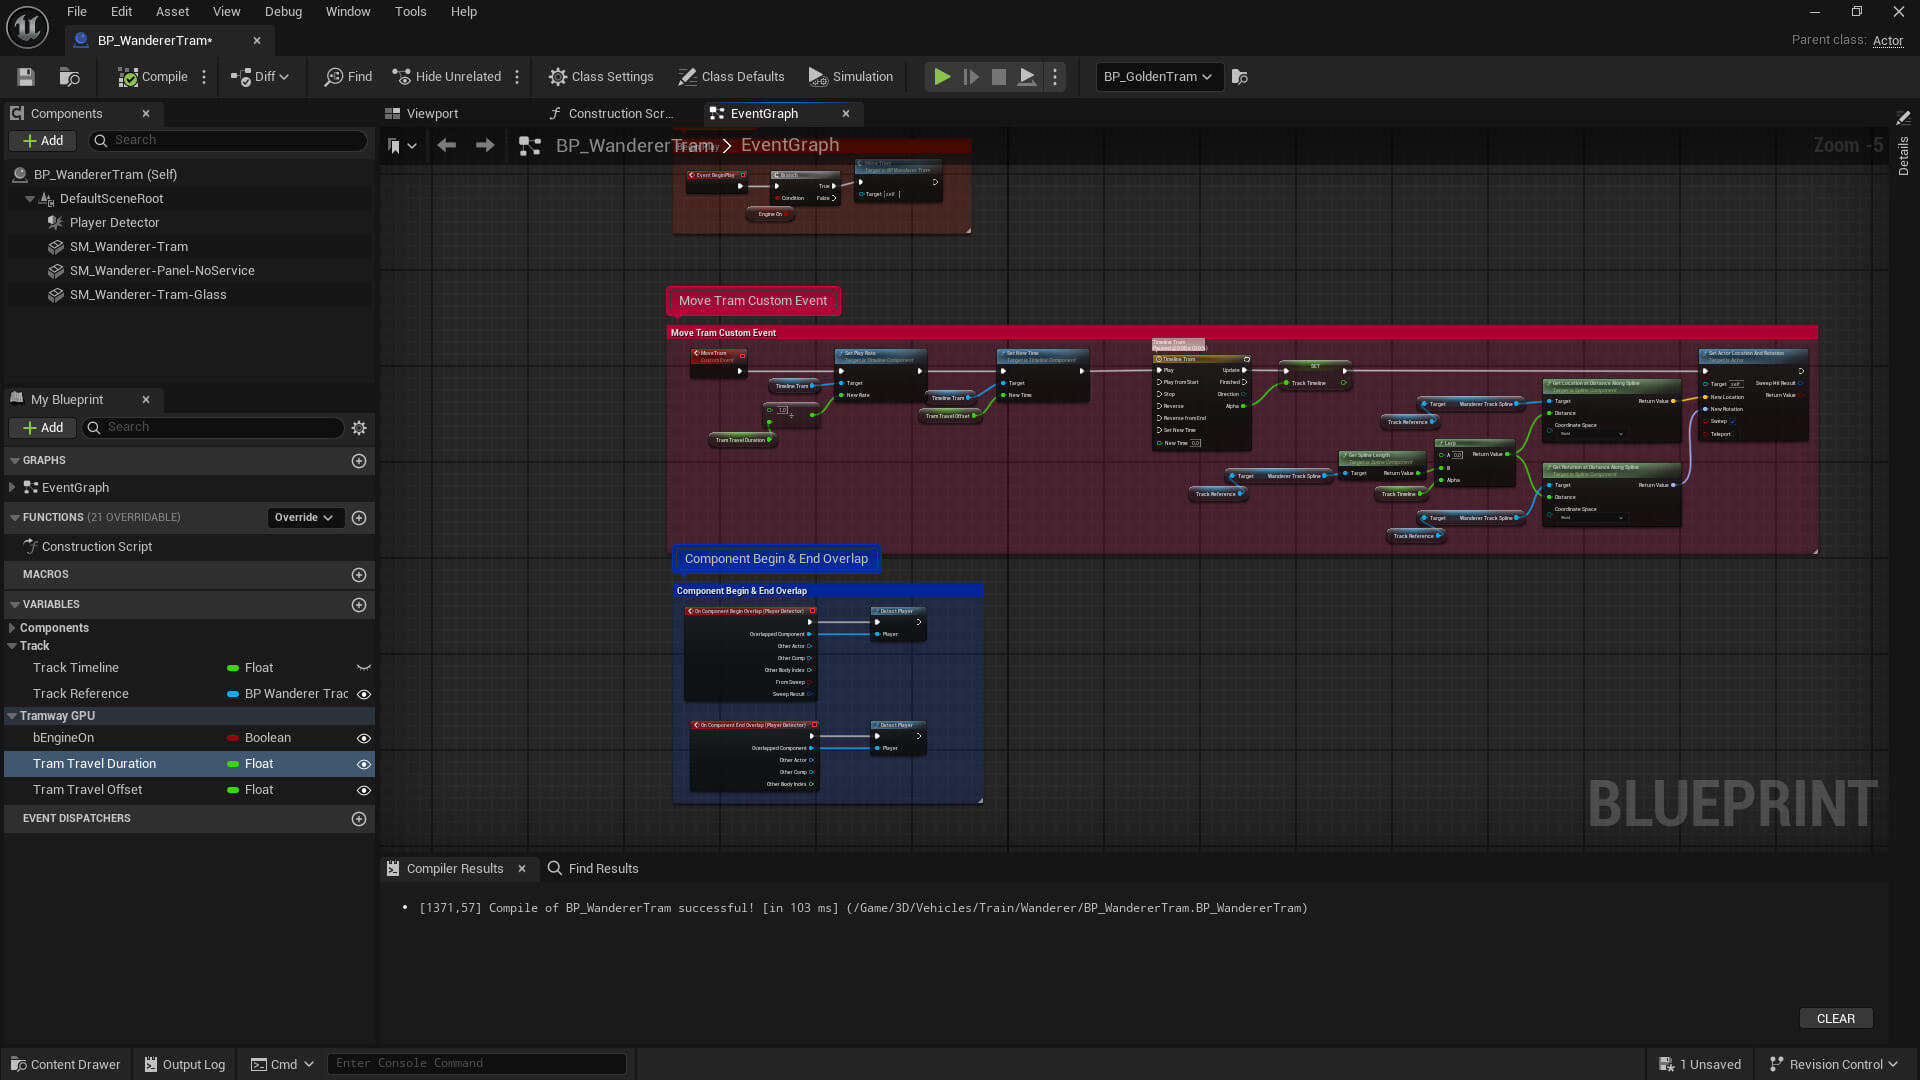Start a Simulation session
The width and height of the screenshot is (1920, 1080).
(850, 76)
